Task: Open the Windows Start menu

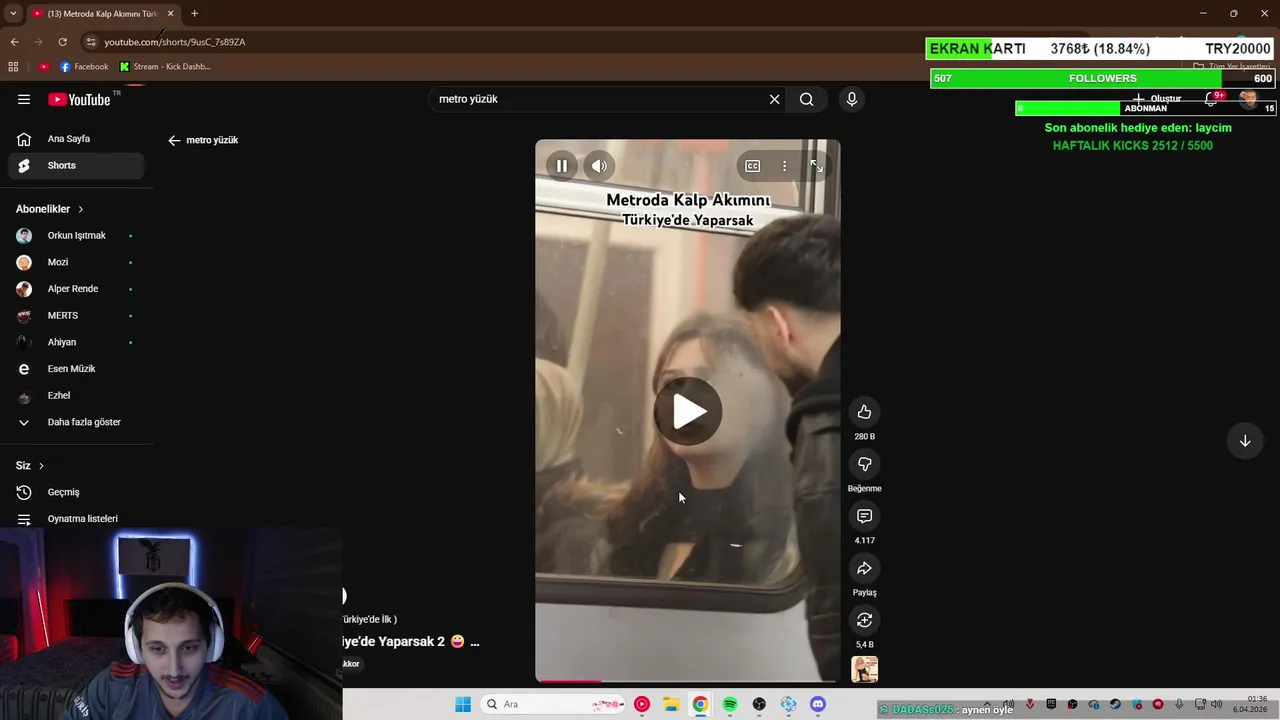Action: [x=463, y=704]
